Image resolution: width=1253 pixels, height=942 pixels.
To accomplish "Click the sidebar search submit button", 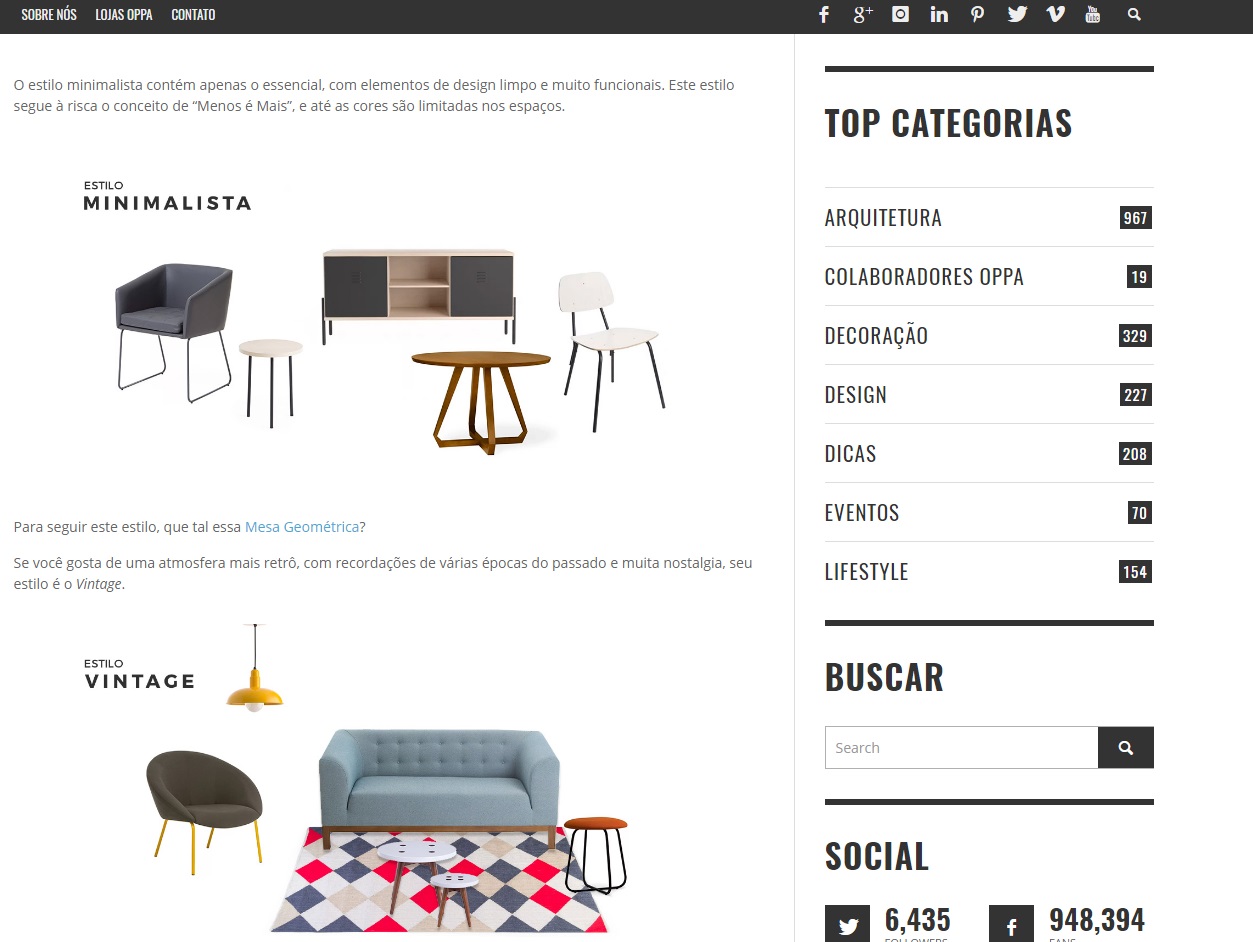I will (x=1126, y=747).
